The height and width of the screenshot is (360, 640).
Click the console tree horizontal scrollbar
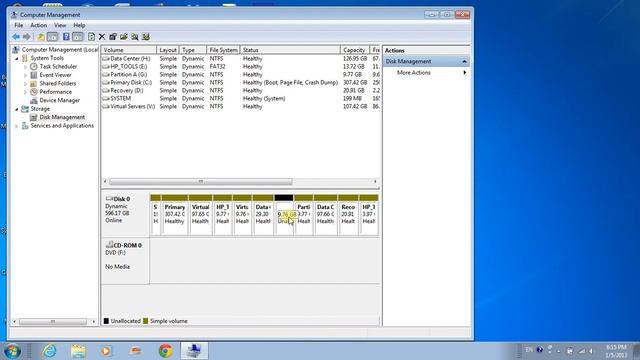(54, 322)
